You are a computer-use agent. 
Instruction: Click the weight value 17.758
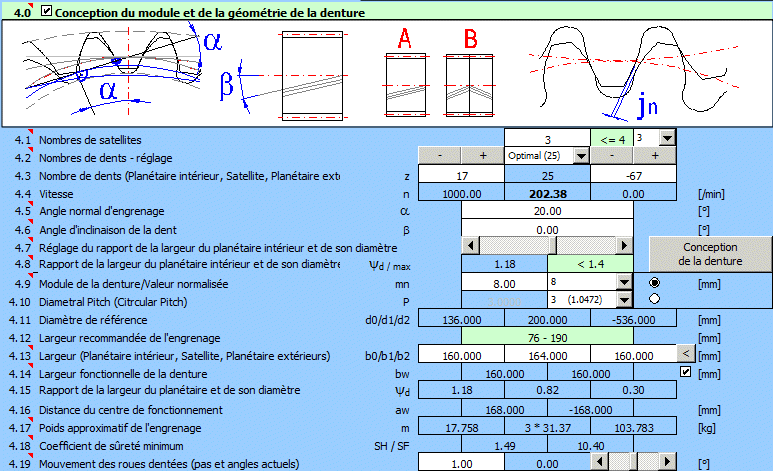tap(461, 428)
